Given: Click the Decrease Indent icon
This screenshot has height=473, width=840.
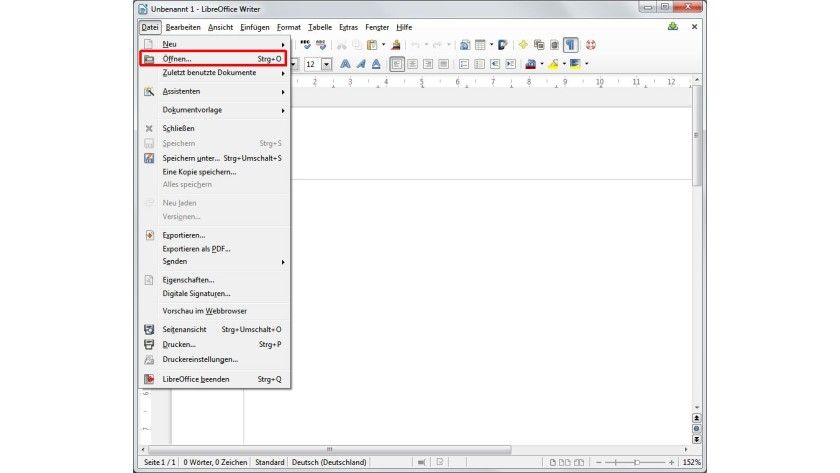Looking at the screenshot, I should tap(495, 64).
